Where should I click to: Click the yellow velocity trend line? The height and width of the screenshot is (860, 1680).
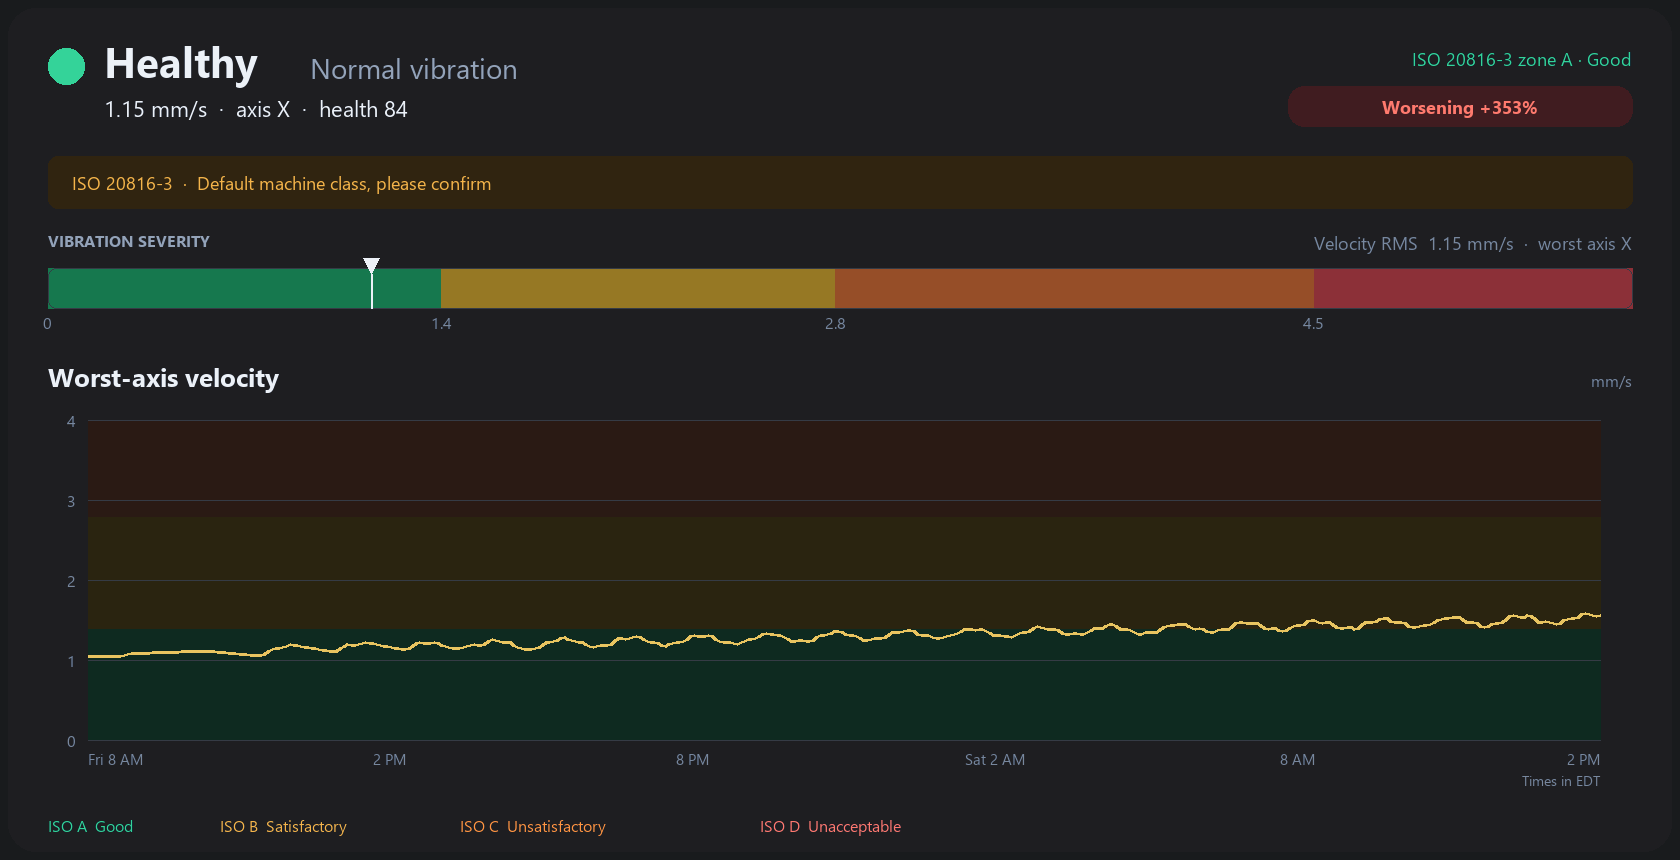[x=845, y=635]
